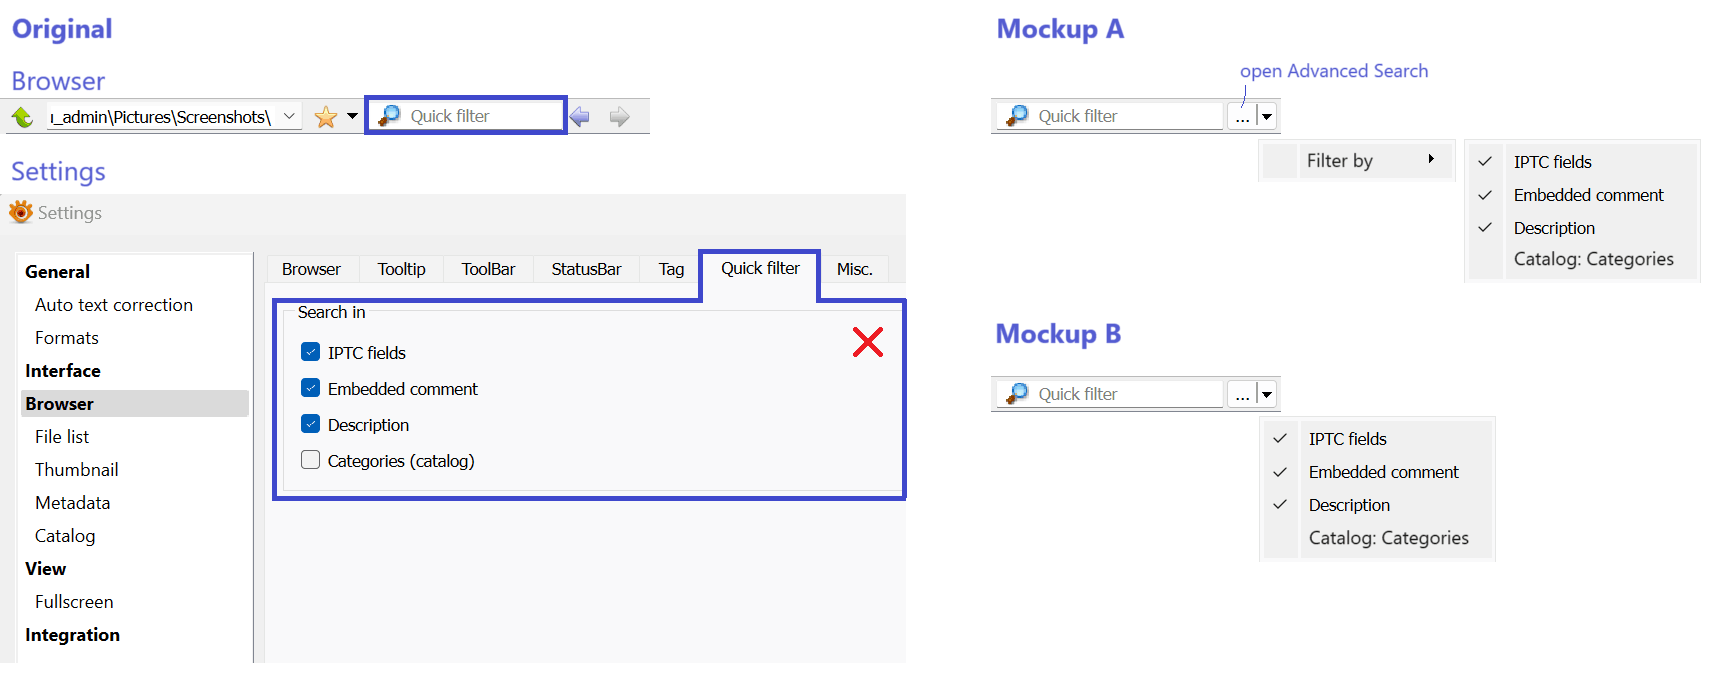Click the Mockup A magnifier icon
Screen dimensions: 1712x687
tap(1017, 116)
